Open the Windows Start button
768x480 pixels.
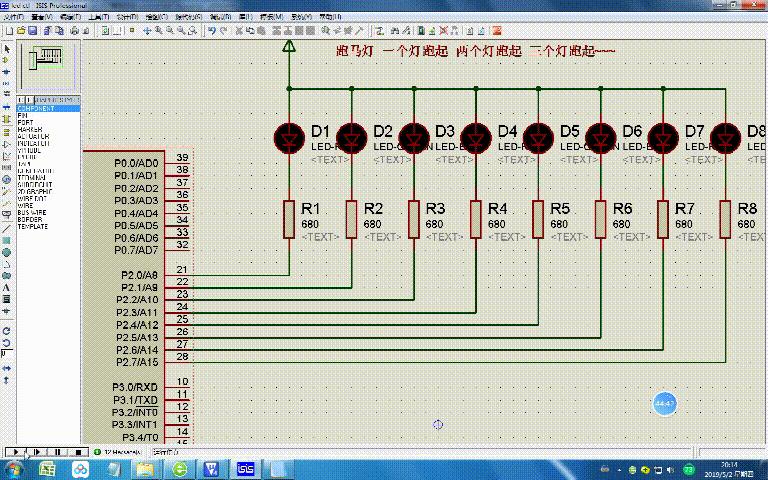[14, 470]
